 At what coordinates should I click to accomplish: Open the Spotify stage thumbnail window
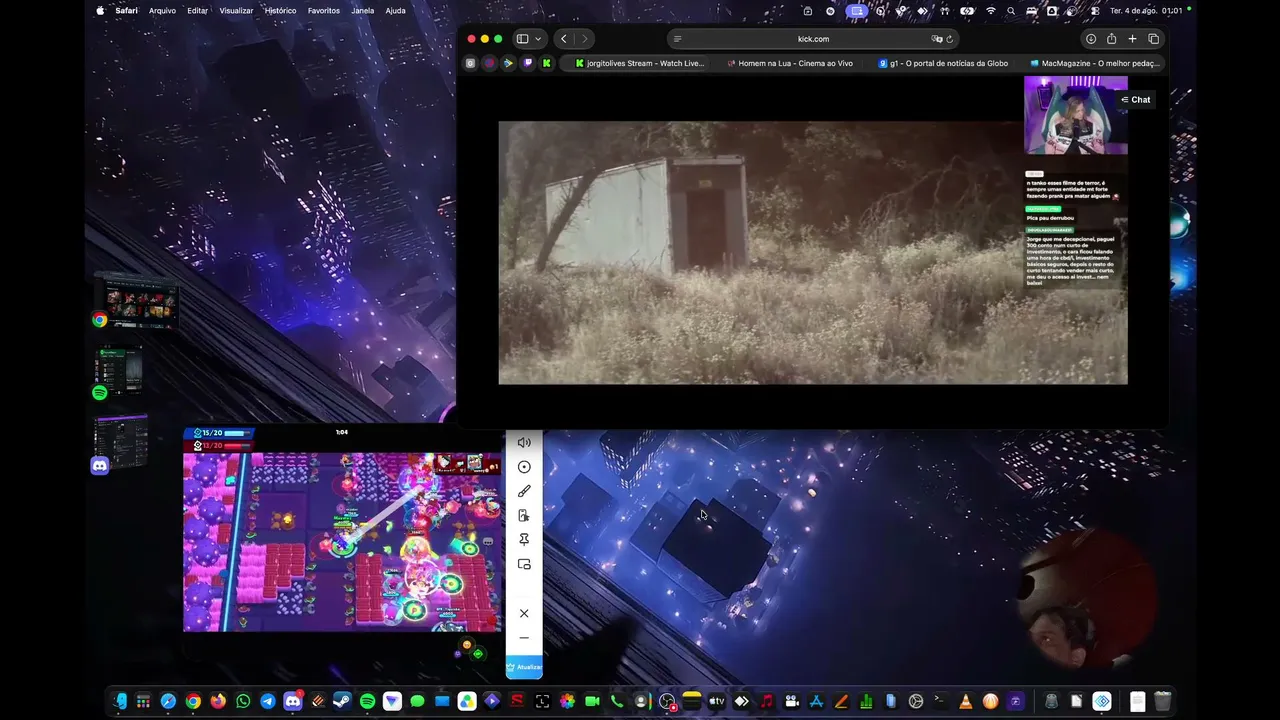120,372
